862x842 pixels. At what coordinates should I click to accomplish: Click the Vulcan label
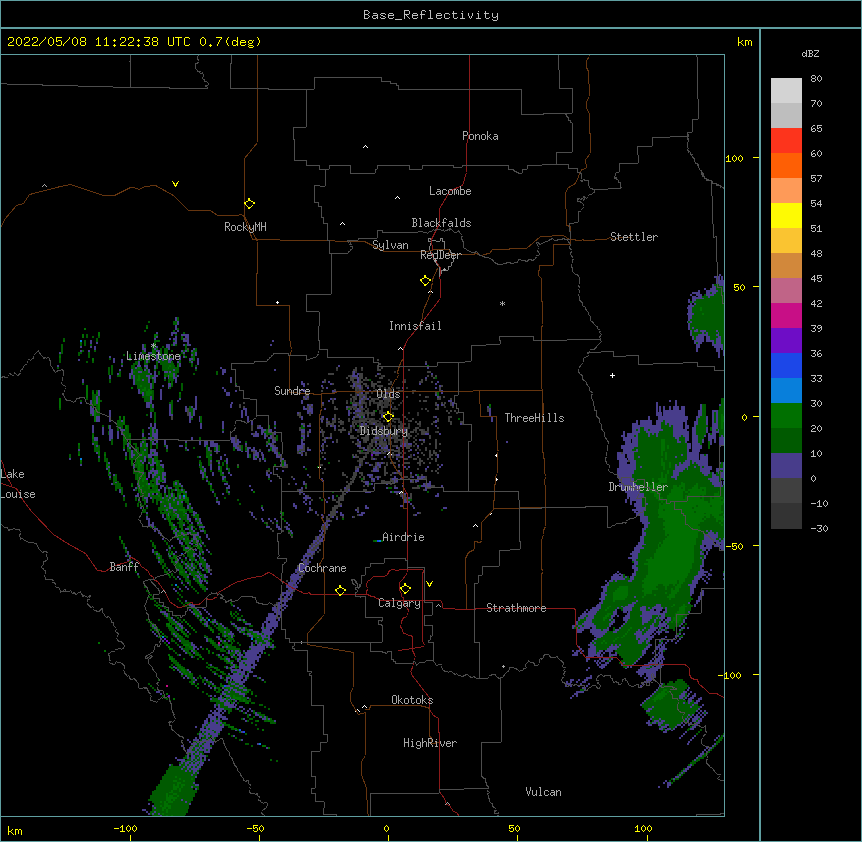tap(543, 792)
